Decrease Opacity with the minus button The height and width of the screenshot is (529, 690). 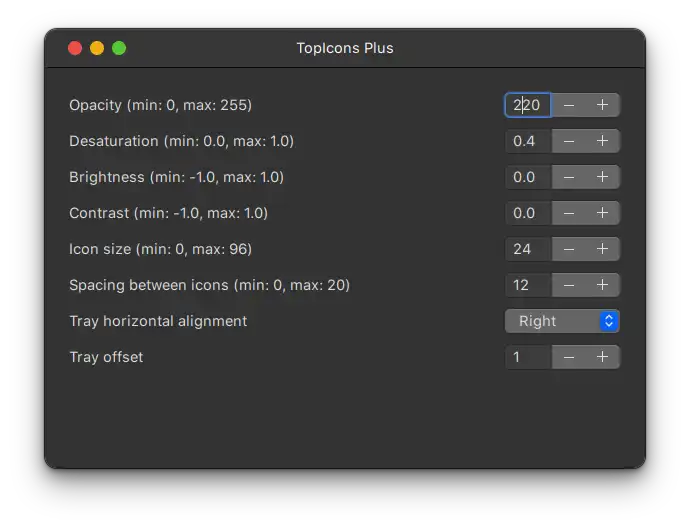pos(569,105)
